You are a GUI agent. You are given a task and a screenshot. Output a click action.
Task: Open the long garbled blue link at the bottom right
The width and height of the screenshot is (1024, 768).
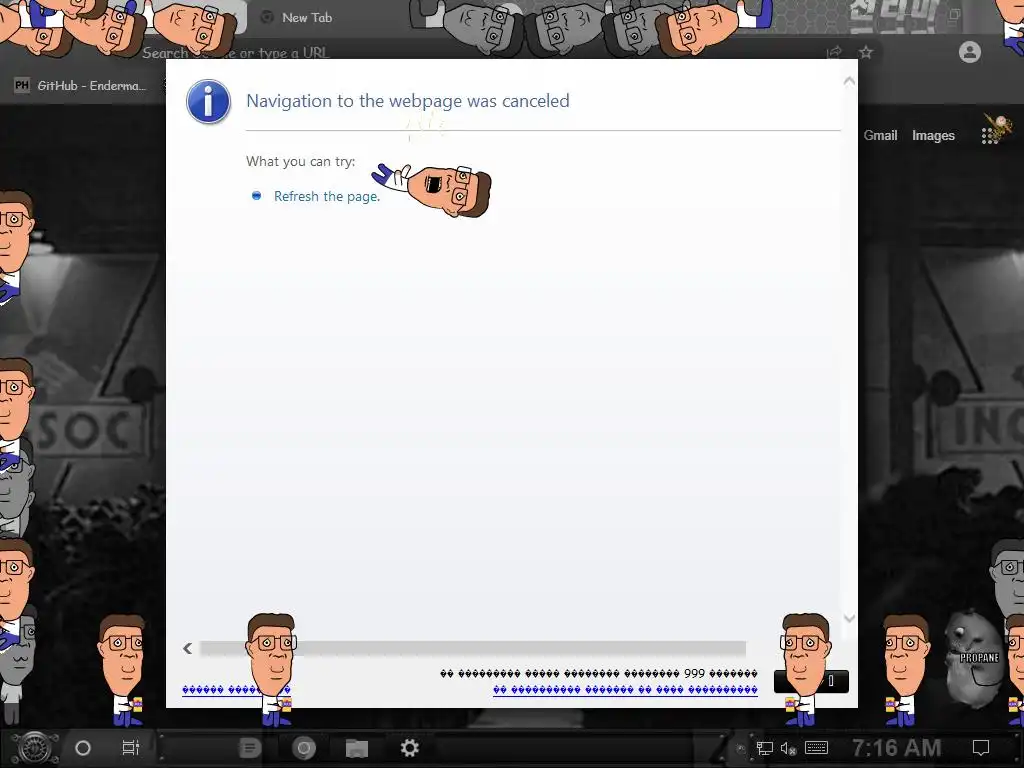(x=625, y=690)
